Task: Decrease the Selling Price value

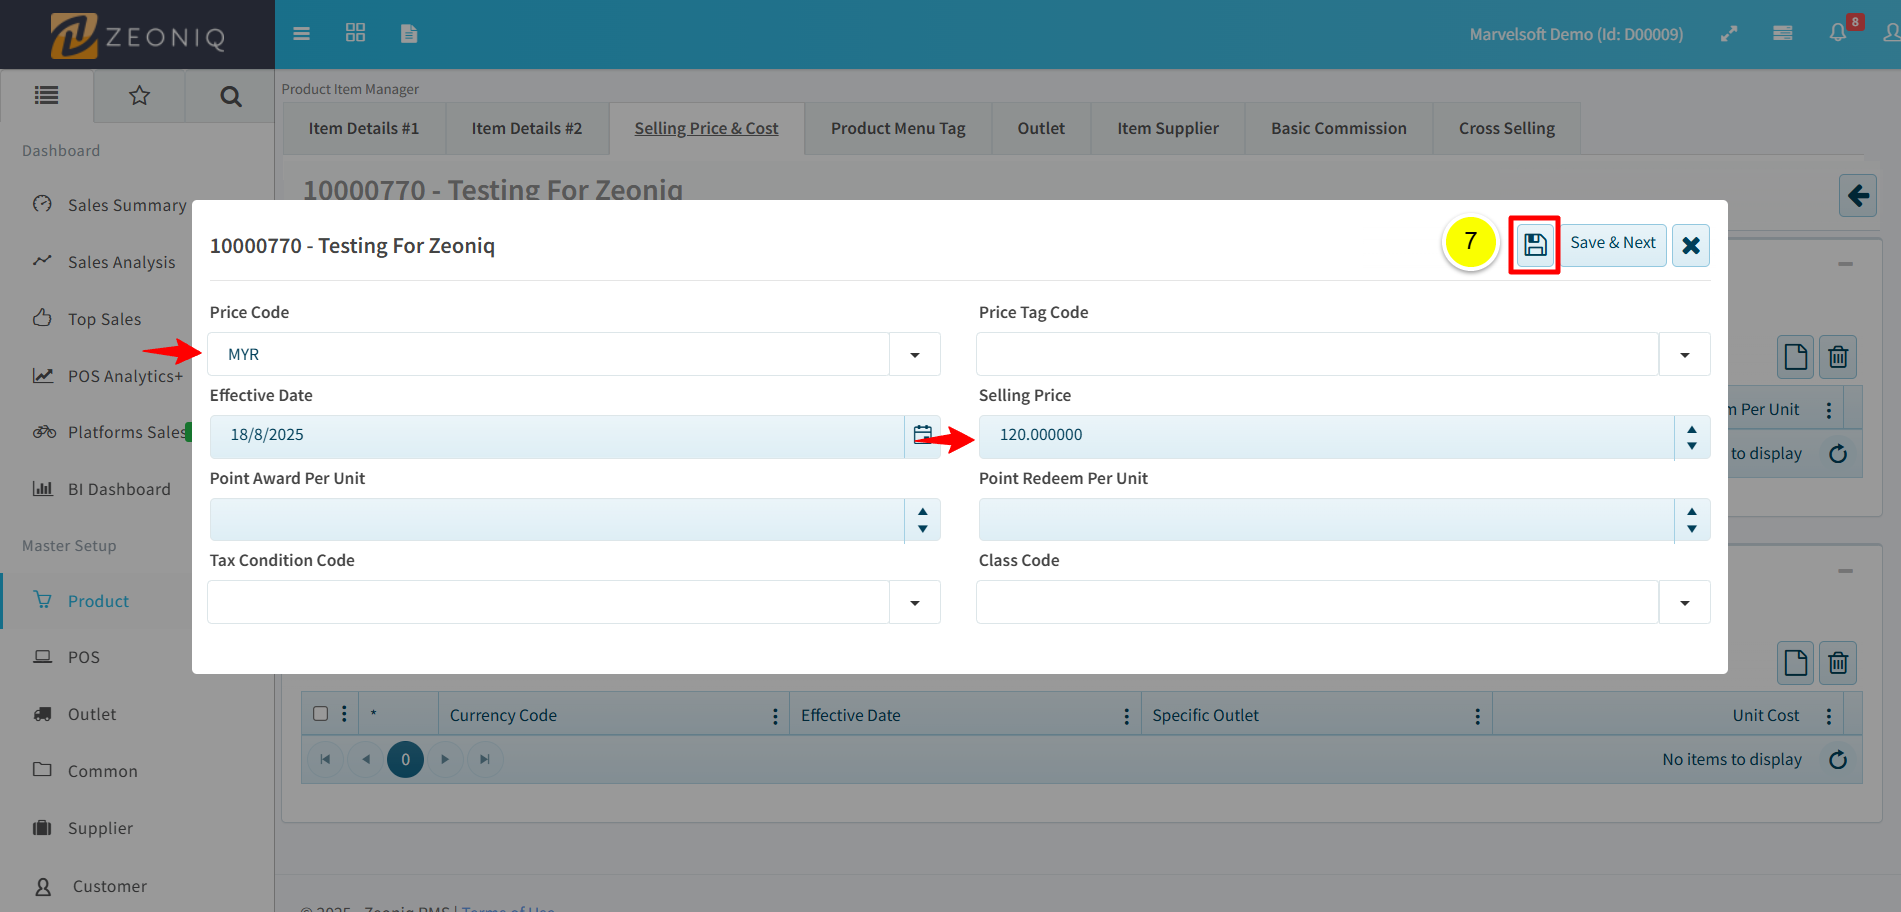Action: tap(1692, 446)
